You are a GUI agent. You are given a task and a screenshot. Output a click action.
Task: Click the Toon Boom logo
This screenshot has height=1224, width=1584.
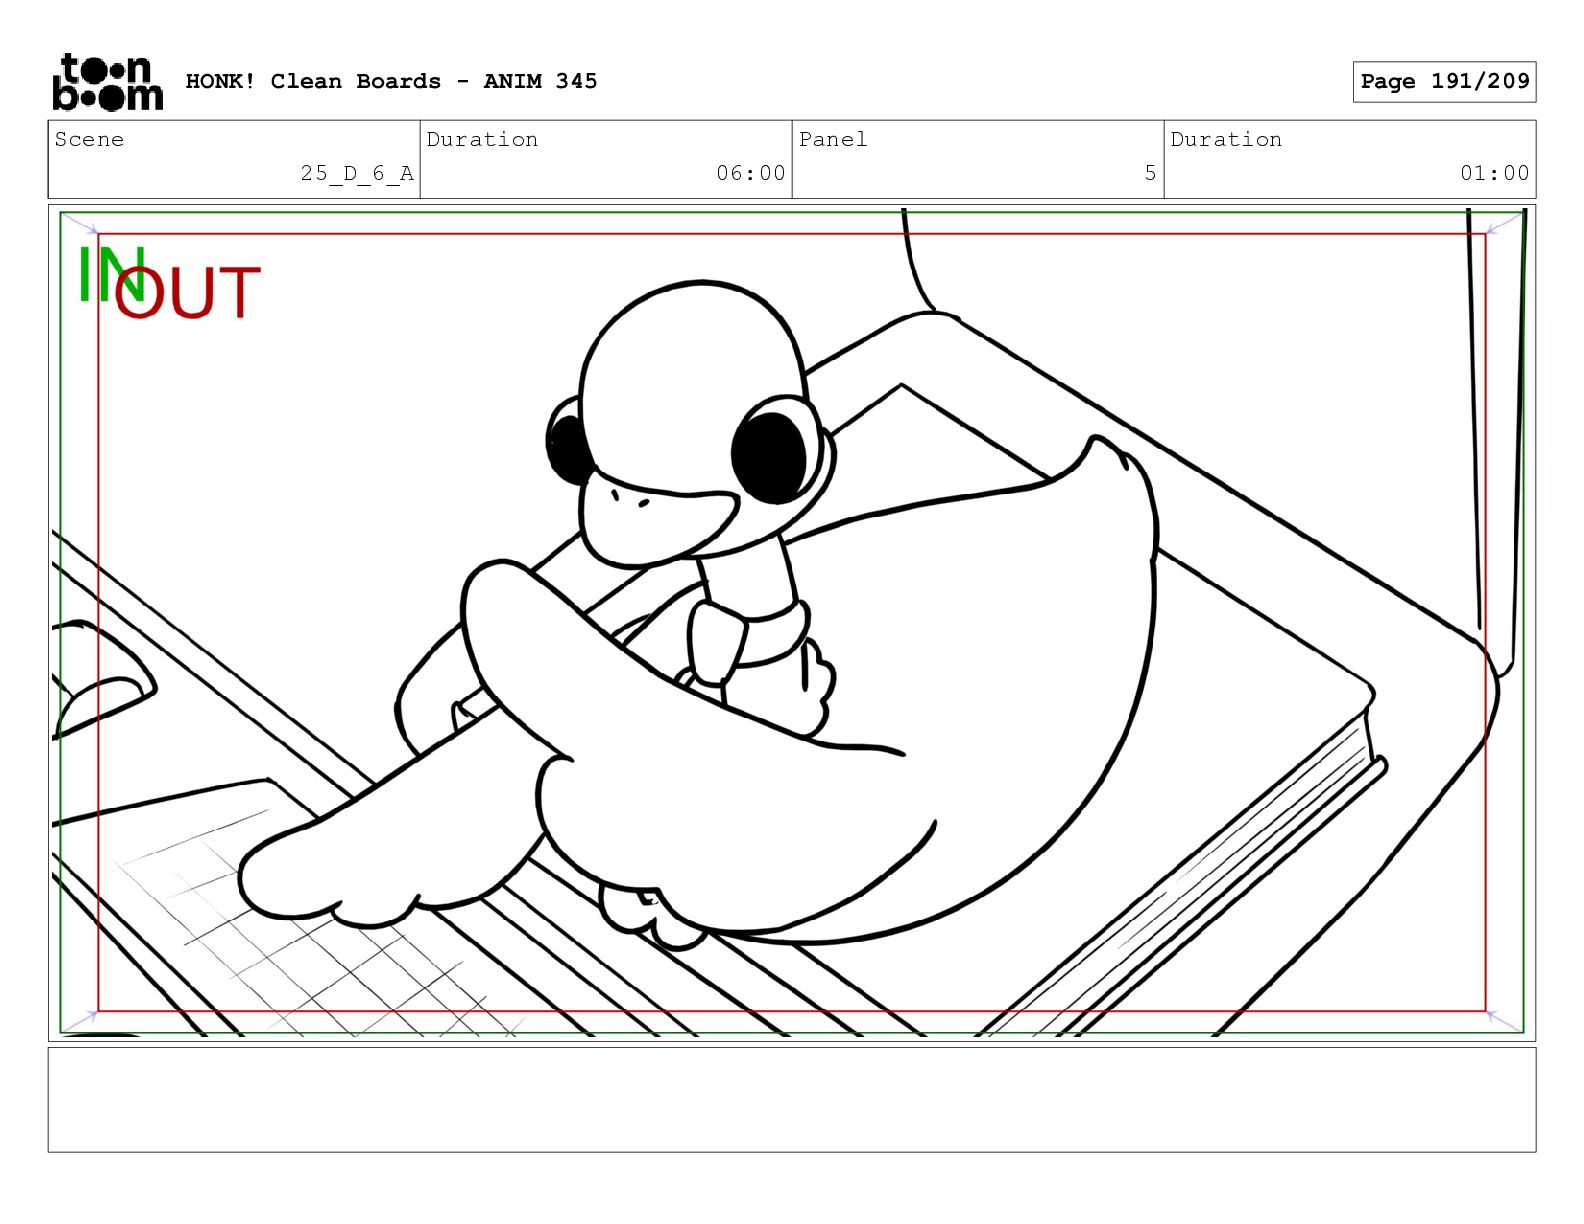pyautogui.click(x=107, y=82)
